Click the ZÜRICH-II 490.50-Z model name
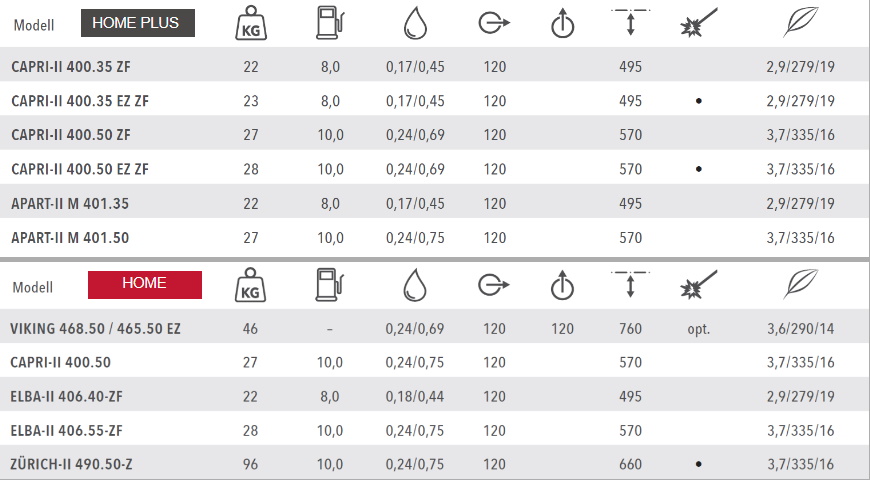Screen dimensions: 870x480 (71, 464)
